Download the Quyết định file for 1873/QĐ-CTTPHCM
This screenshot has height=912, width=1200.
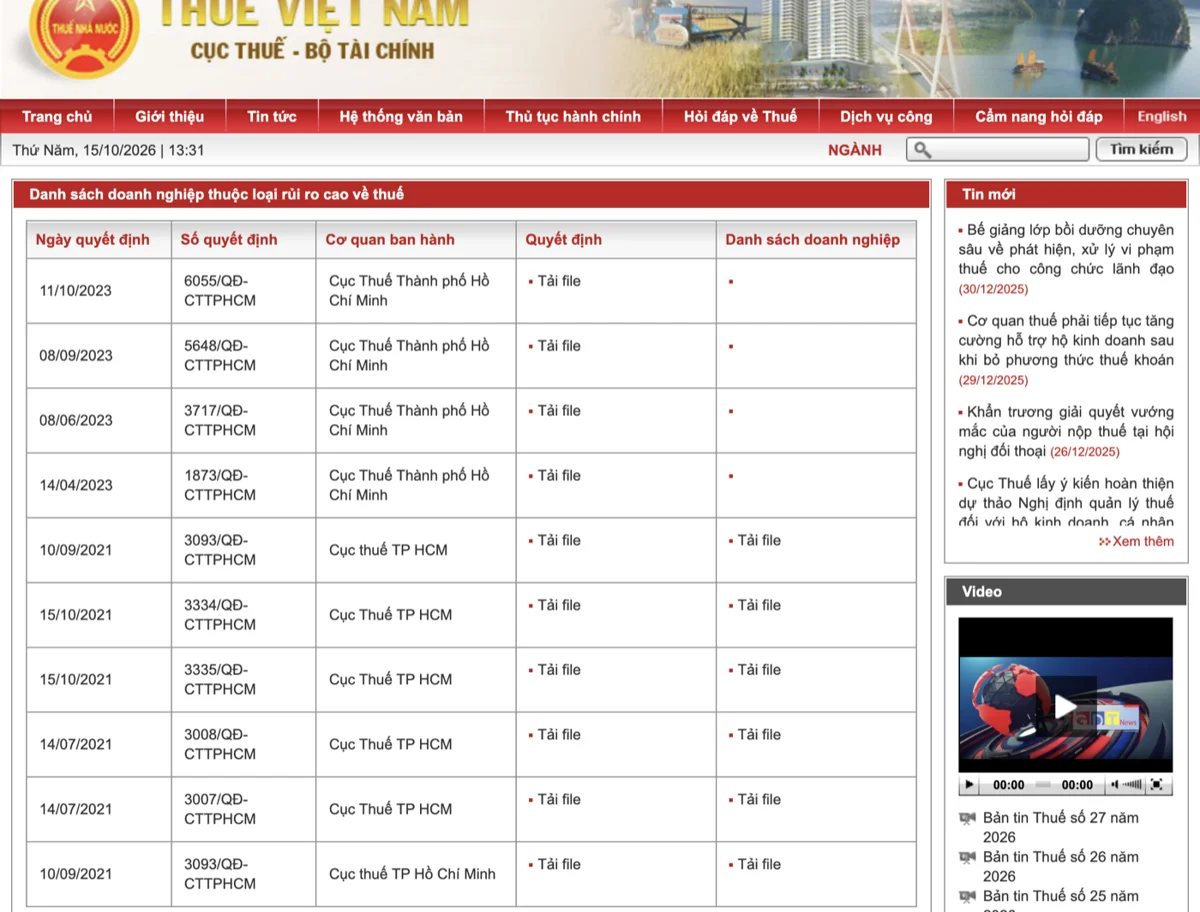(558, 476)
